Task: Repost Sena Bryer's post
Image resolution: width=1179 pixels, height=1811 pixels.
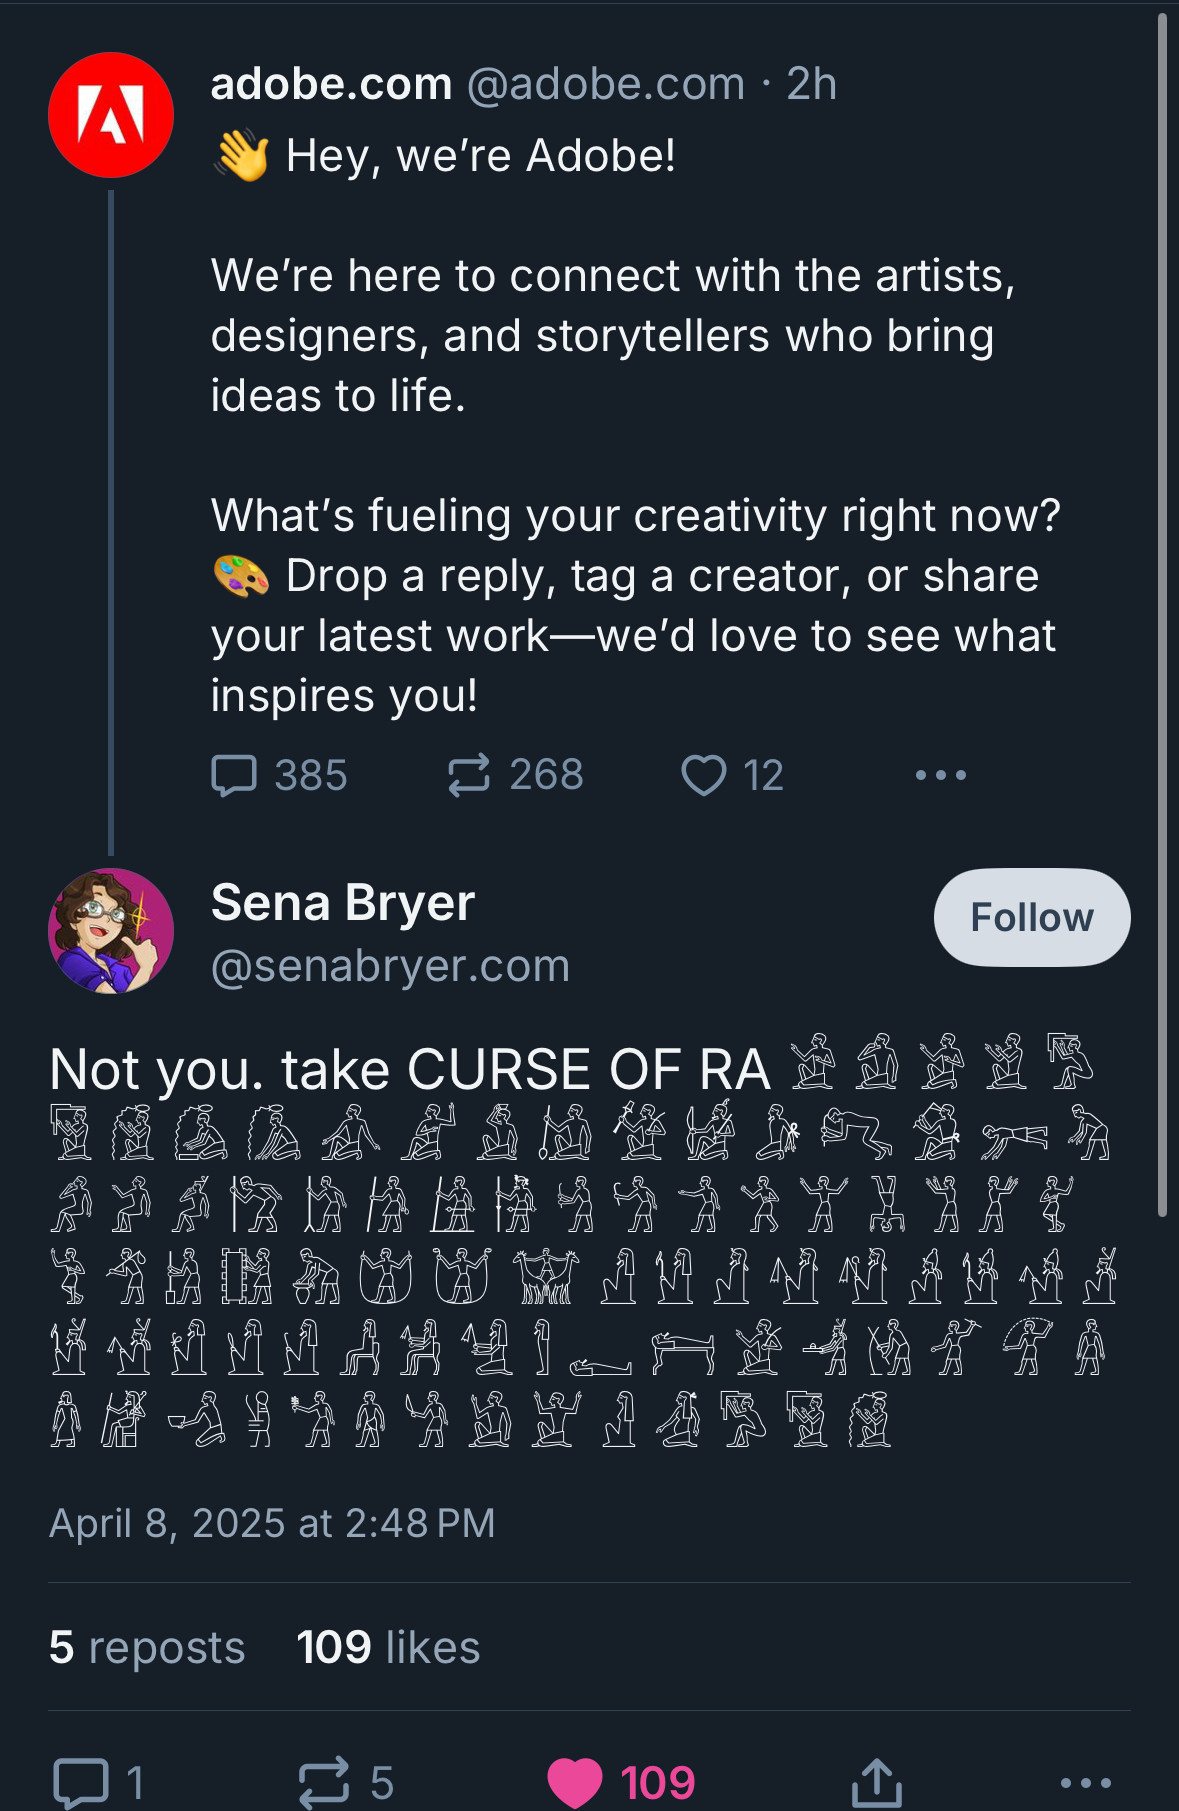Action: 324,1782
